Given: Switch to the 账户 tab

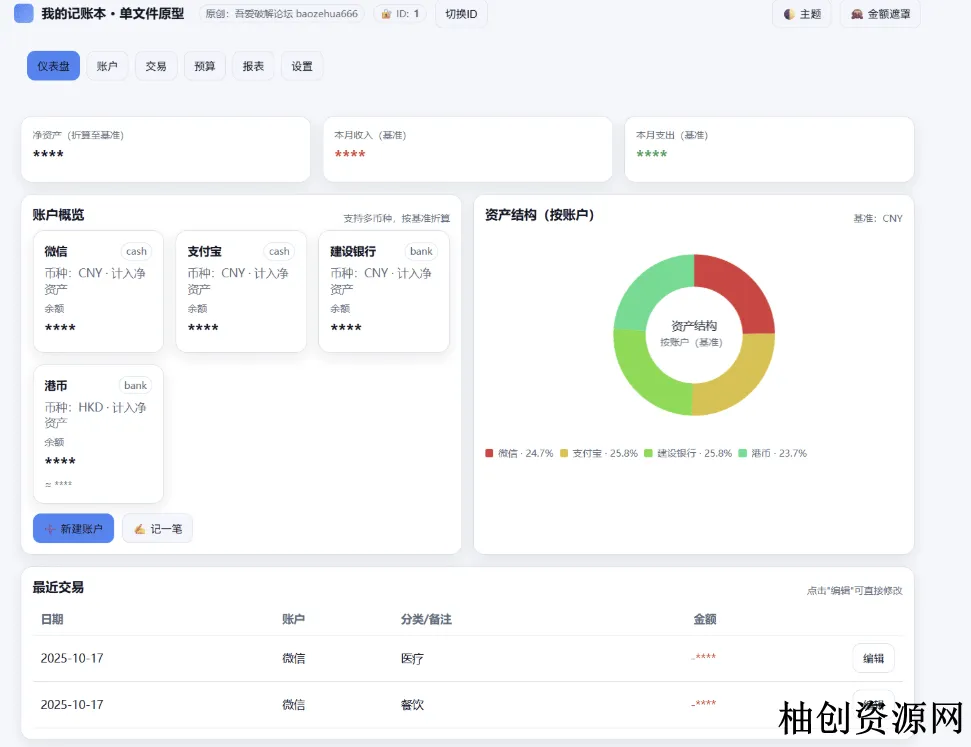Looking at the screenshot, I should tap(107, 66).
